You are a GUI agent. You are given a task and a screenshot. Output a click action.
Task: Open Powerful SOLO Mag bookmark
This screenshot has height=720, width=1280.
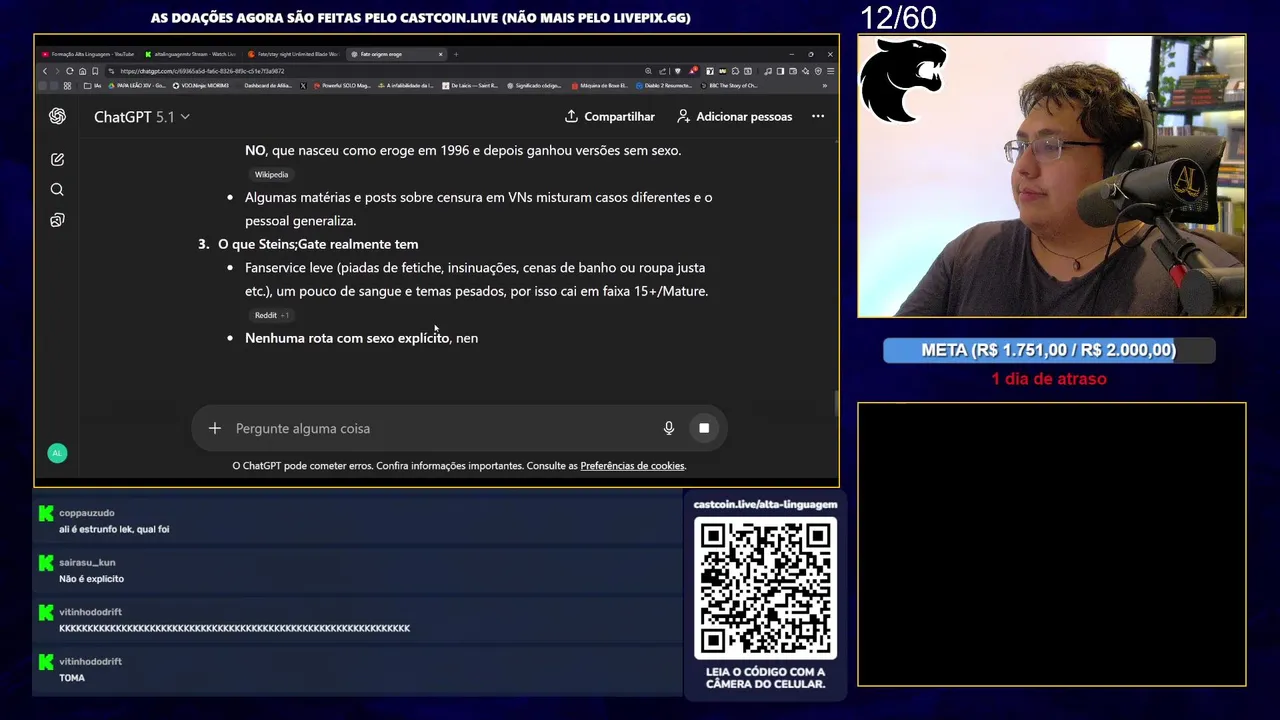tap(342, 86)
